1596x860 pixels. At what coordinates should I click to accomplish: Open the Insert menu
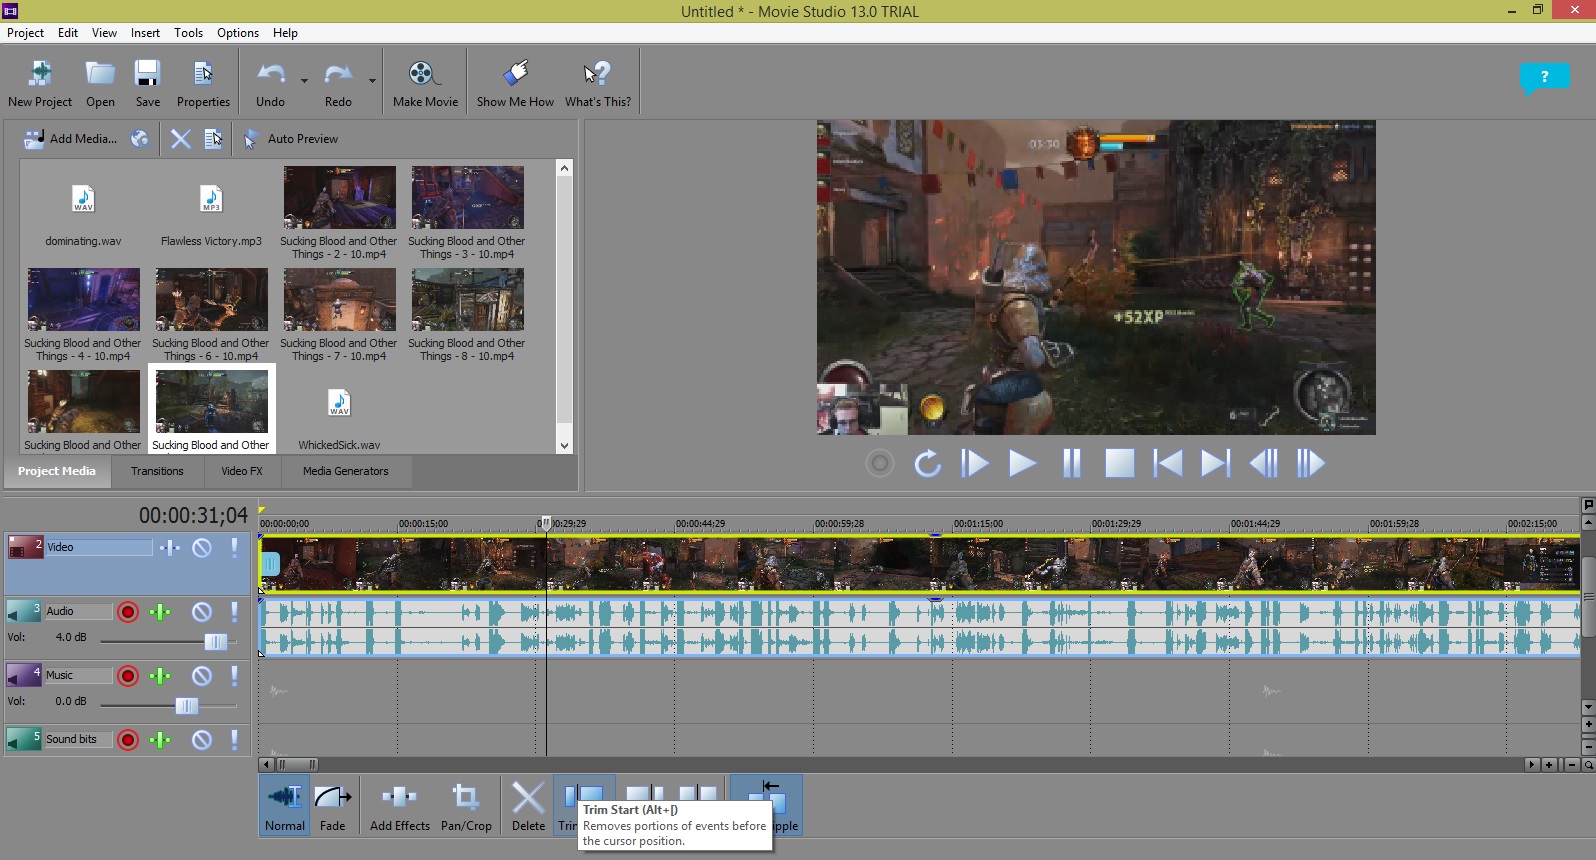[145, 33]
